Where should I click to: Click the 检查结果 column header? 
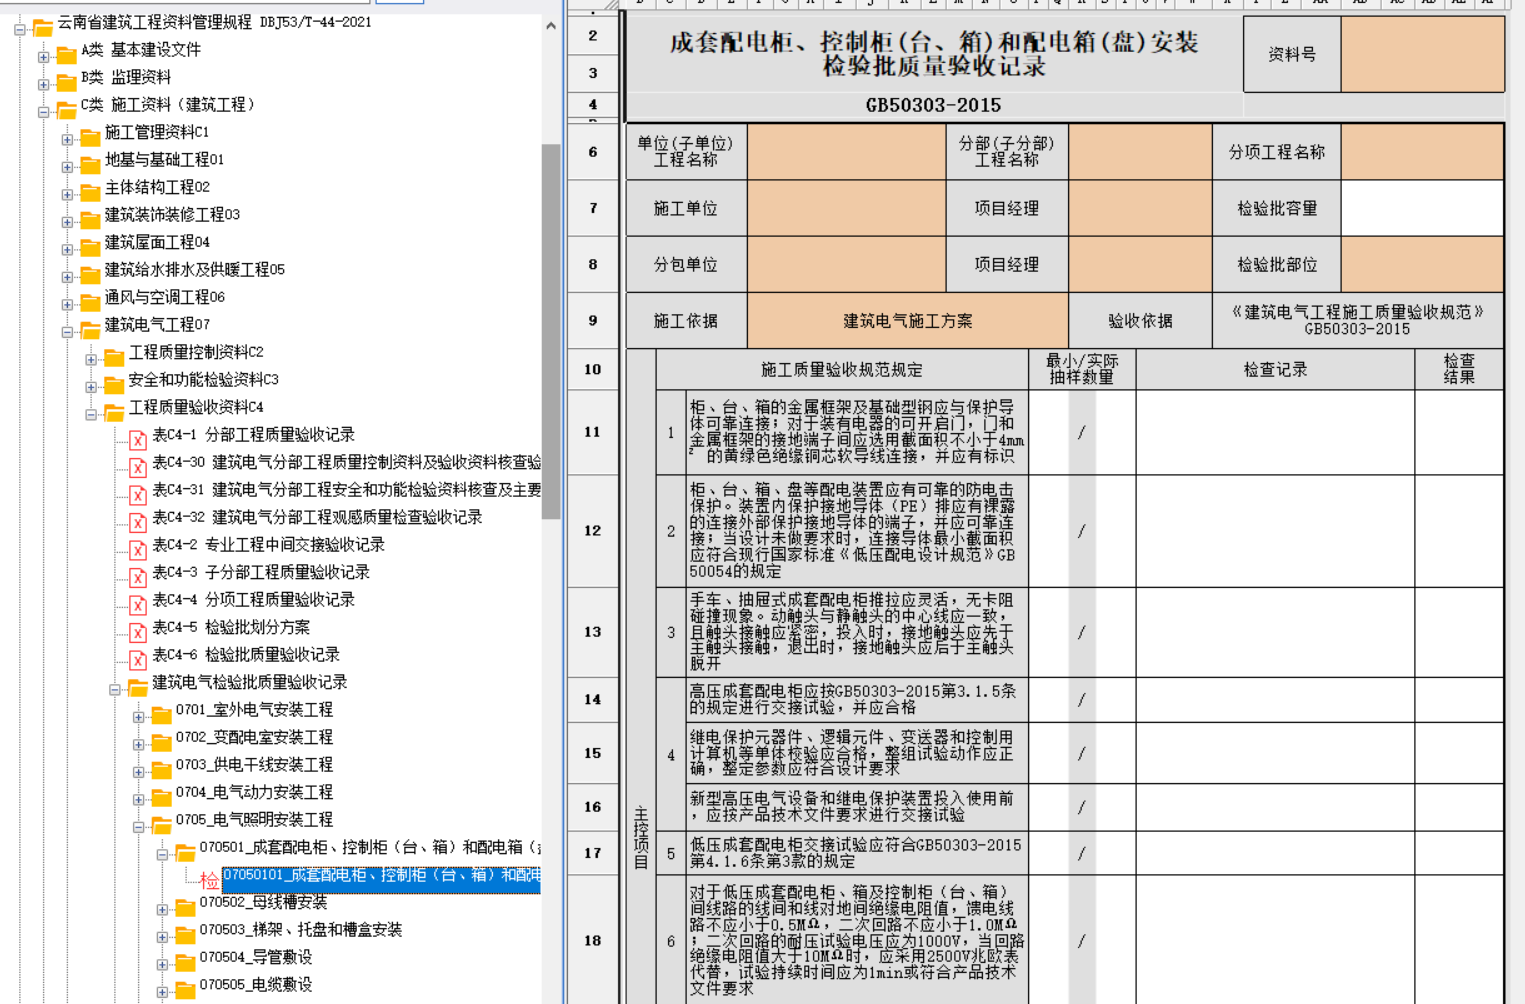pyautogui.click(x=1459, y=370)
